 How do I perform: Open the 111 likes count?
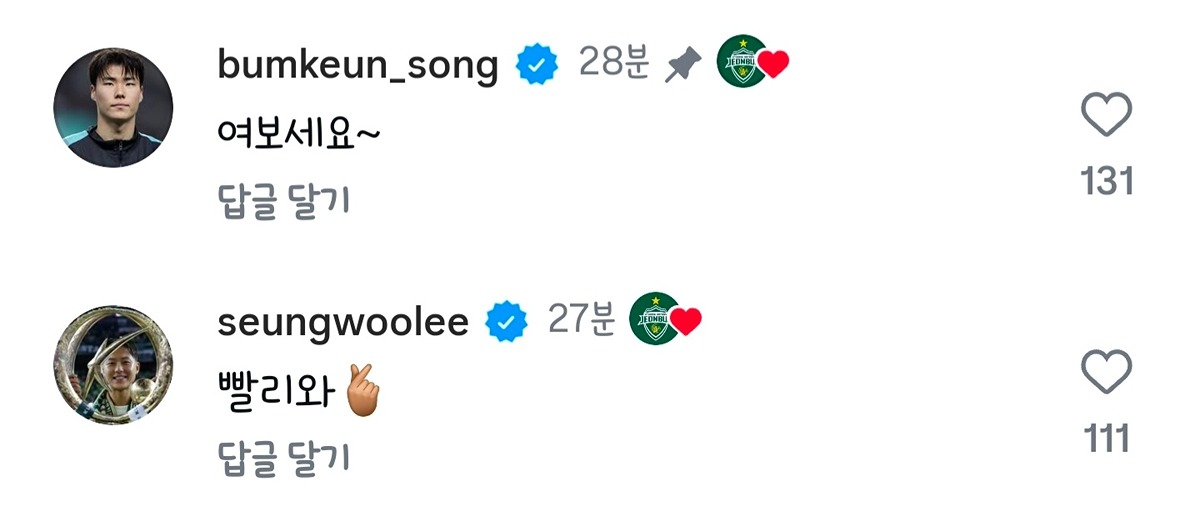click(x=1107, y=439)
